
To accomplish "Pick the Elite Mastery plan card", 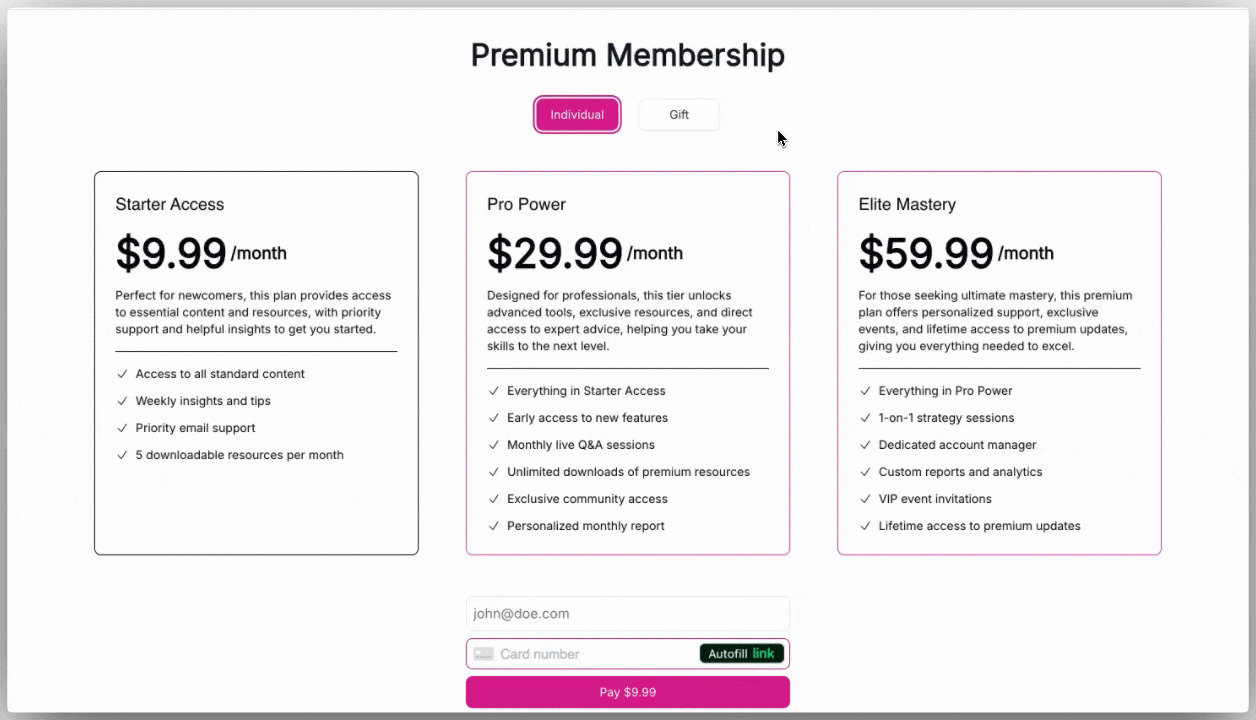I will (999, 363).
